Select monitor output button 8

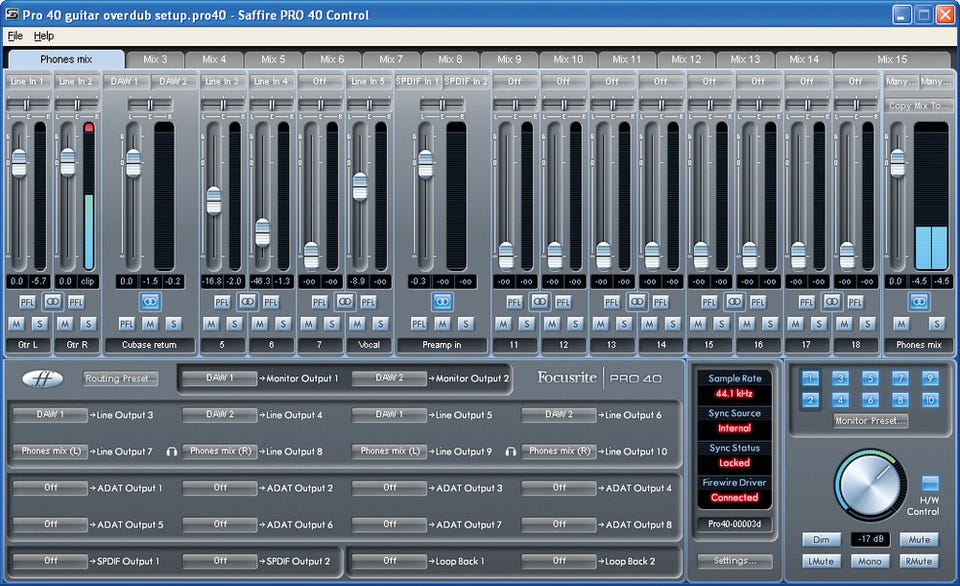pyautogui.click(x=900, y=400)
